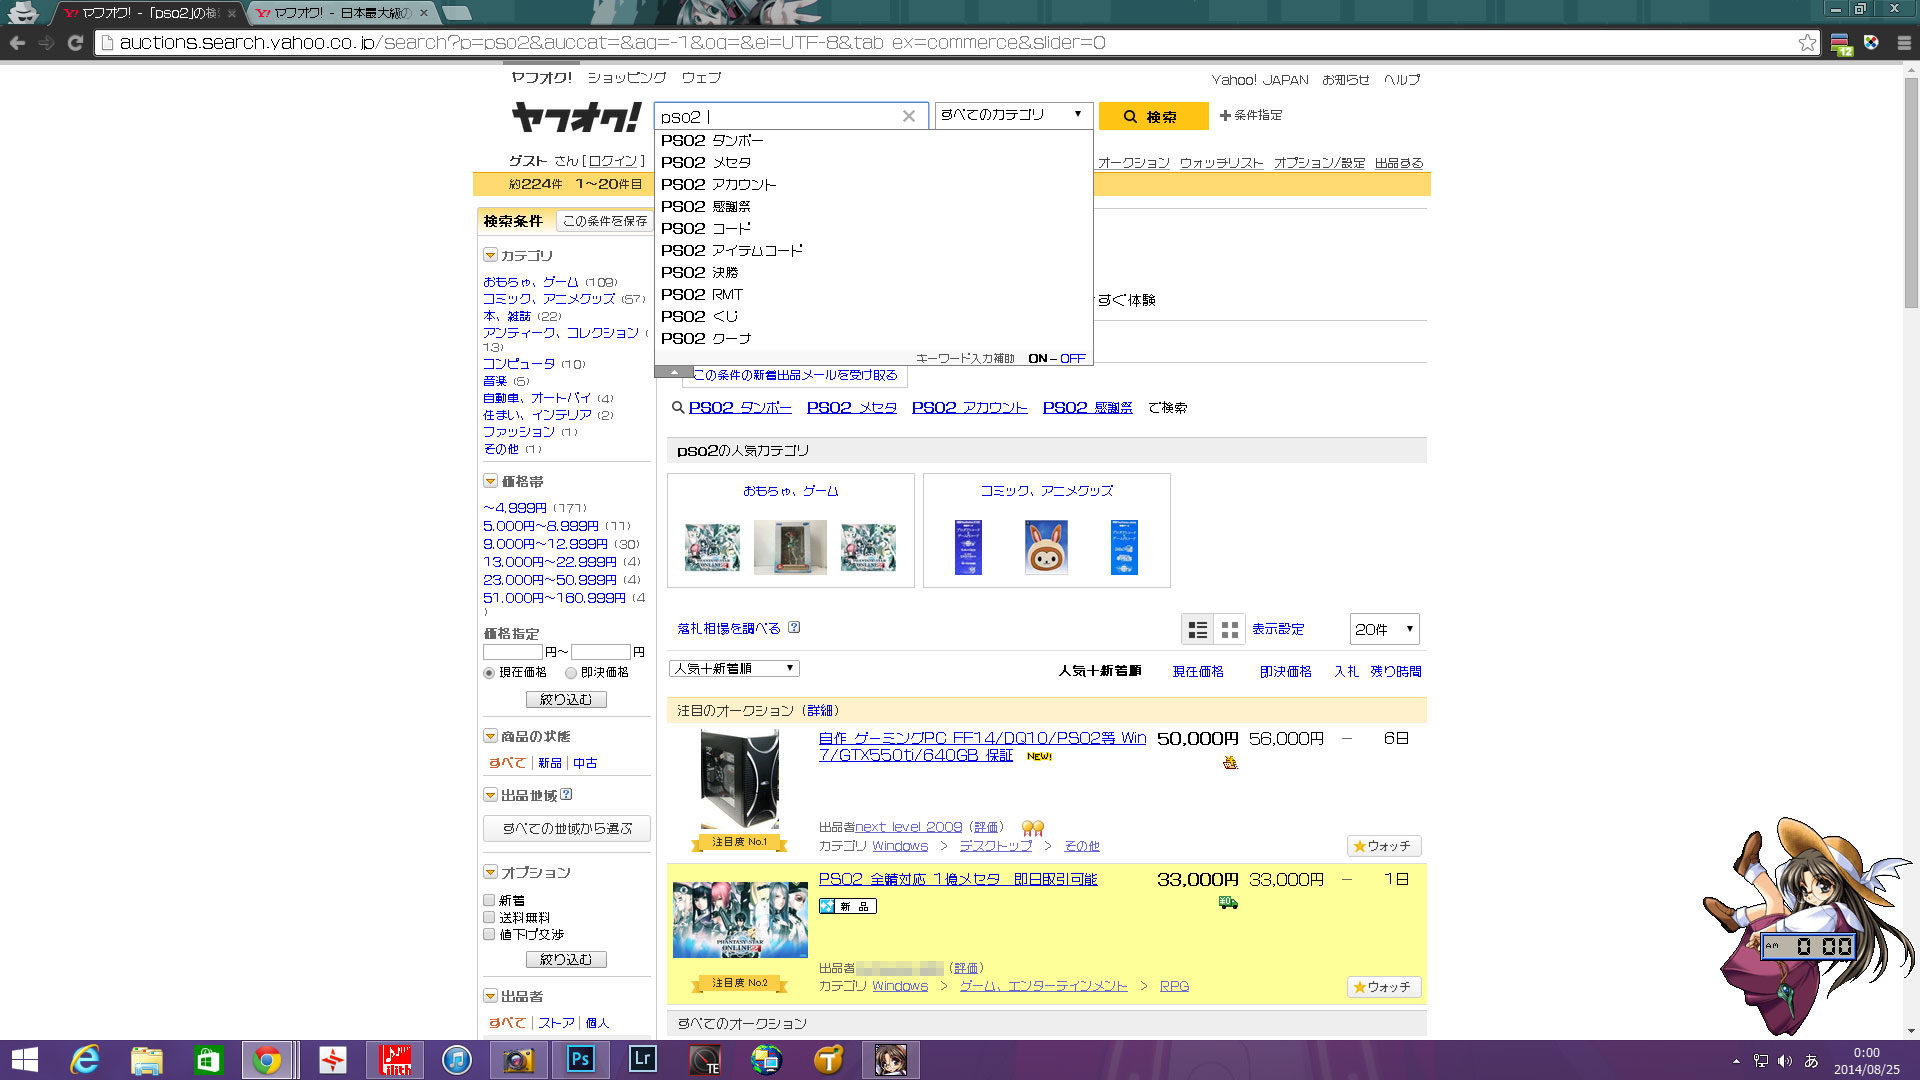1920x1080 pixels.
Task: Collapse the カテゴリ sidebar section
Action: 490,255
